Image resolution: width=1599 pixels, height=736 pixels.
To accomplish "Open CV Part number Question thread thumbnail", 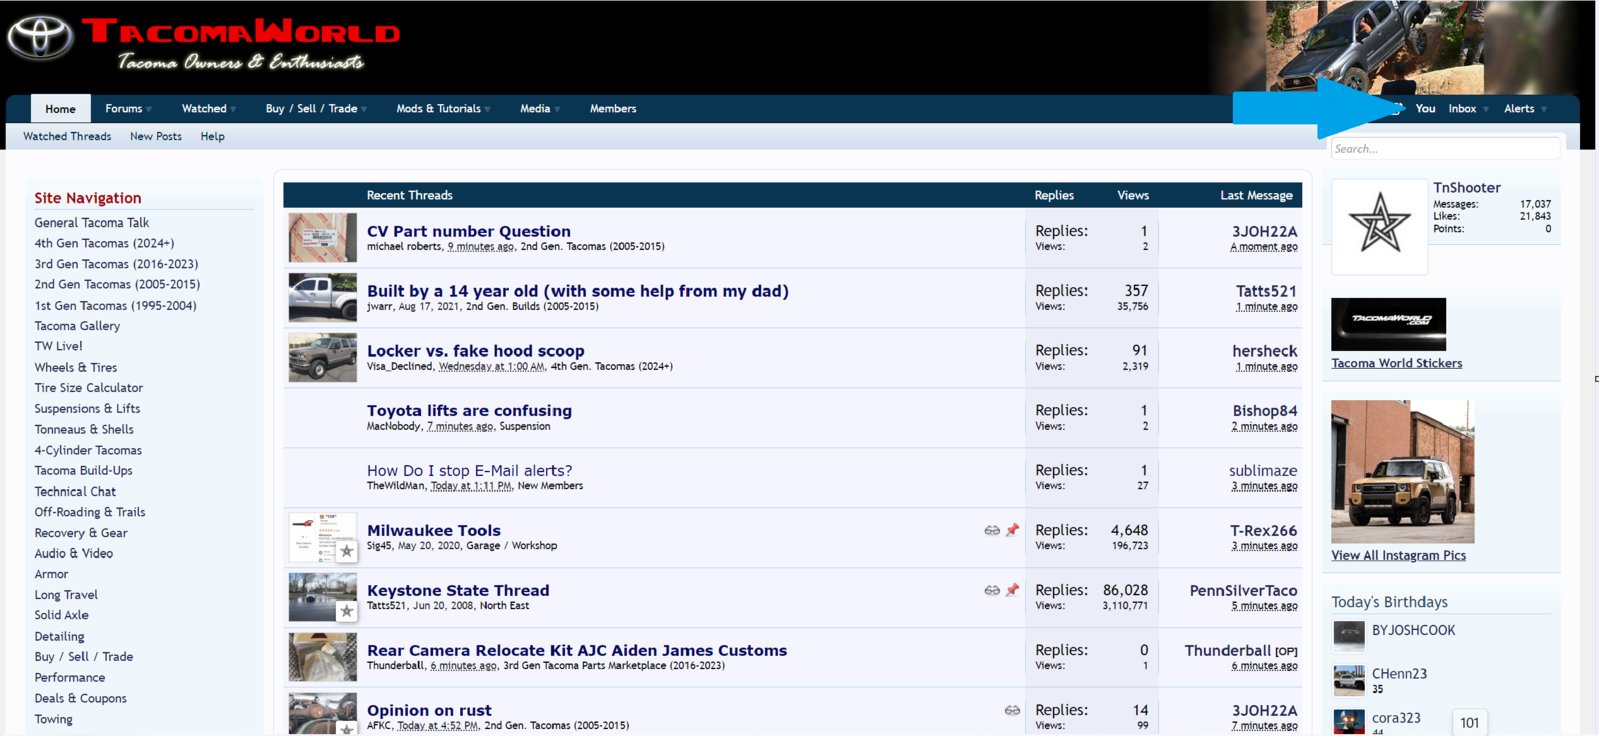I will (322, 238).
